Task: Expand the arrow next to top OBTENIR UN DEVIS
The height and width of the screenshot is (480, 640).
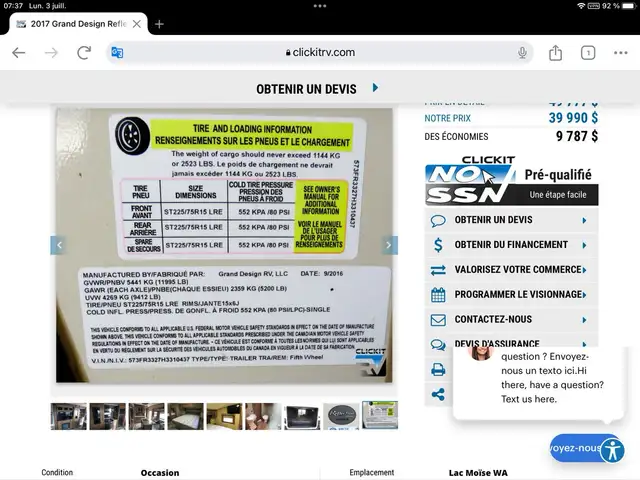Action: [376, 88]
